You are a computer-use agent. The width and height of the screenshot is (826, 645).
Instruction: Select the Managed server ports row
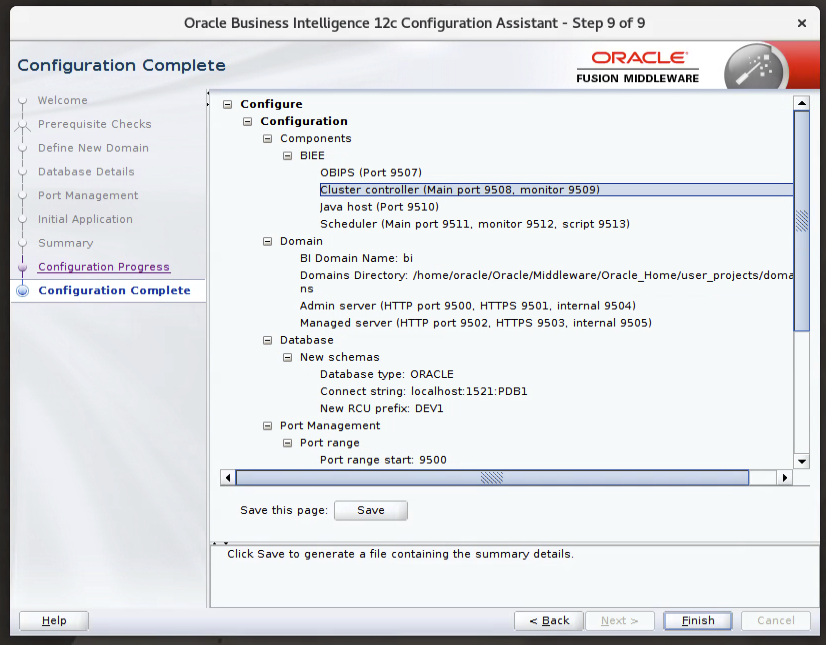476,323
